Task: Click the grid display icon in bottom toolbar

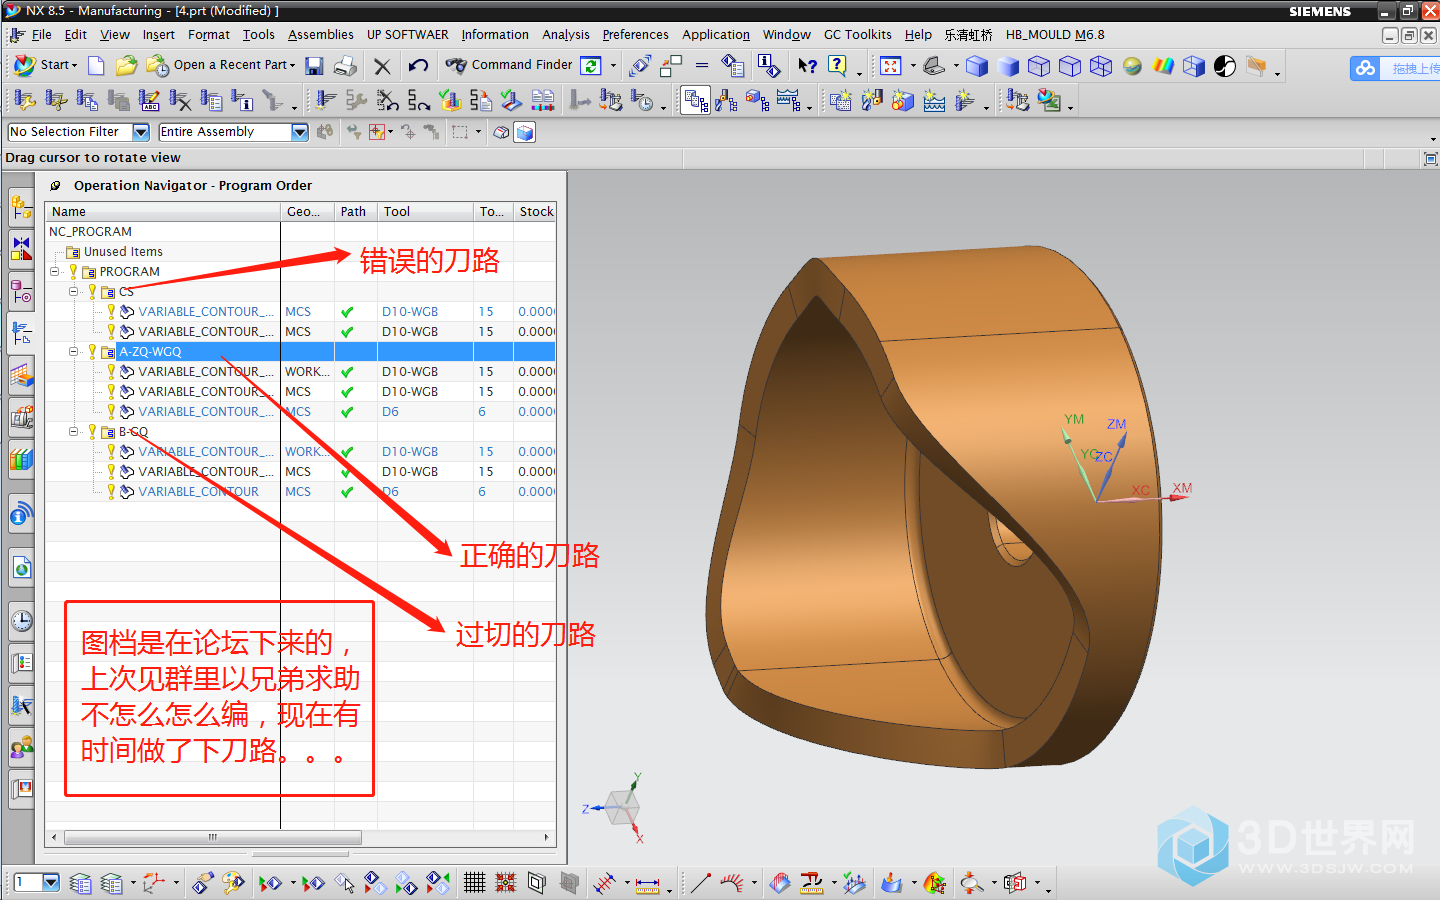Action: coord(474,882)
